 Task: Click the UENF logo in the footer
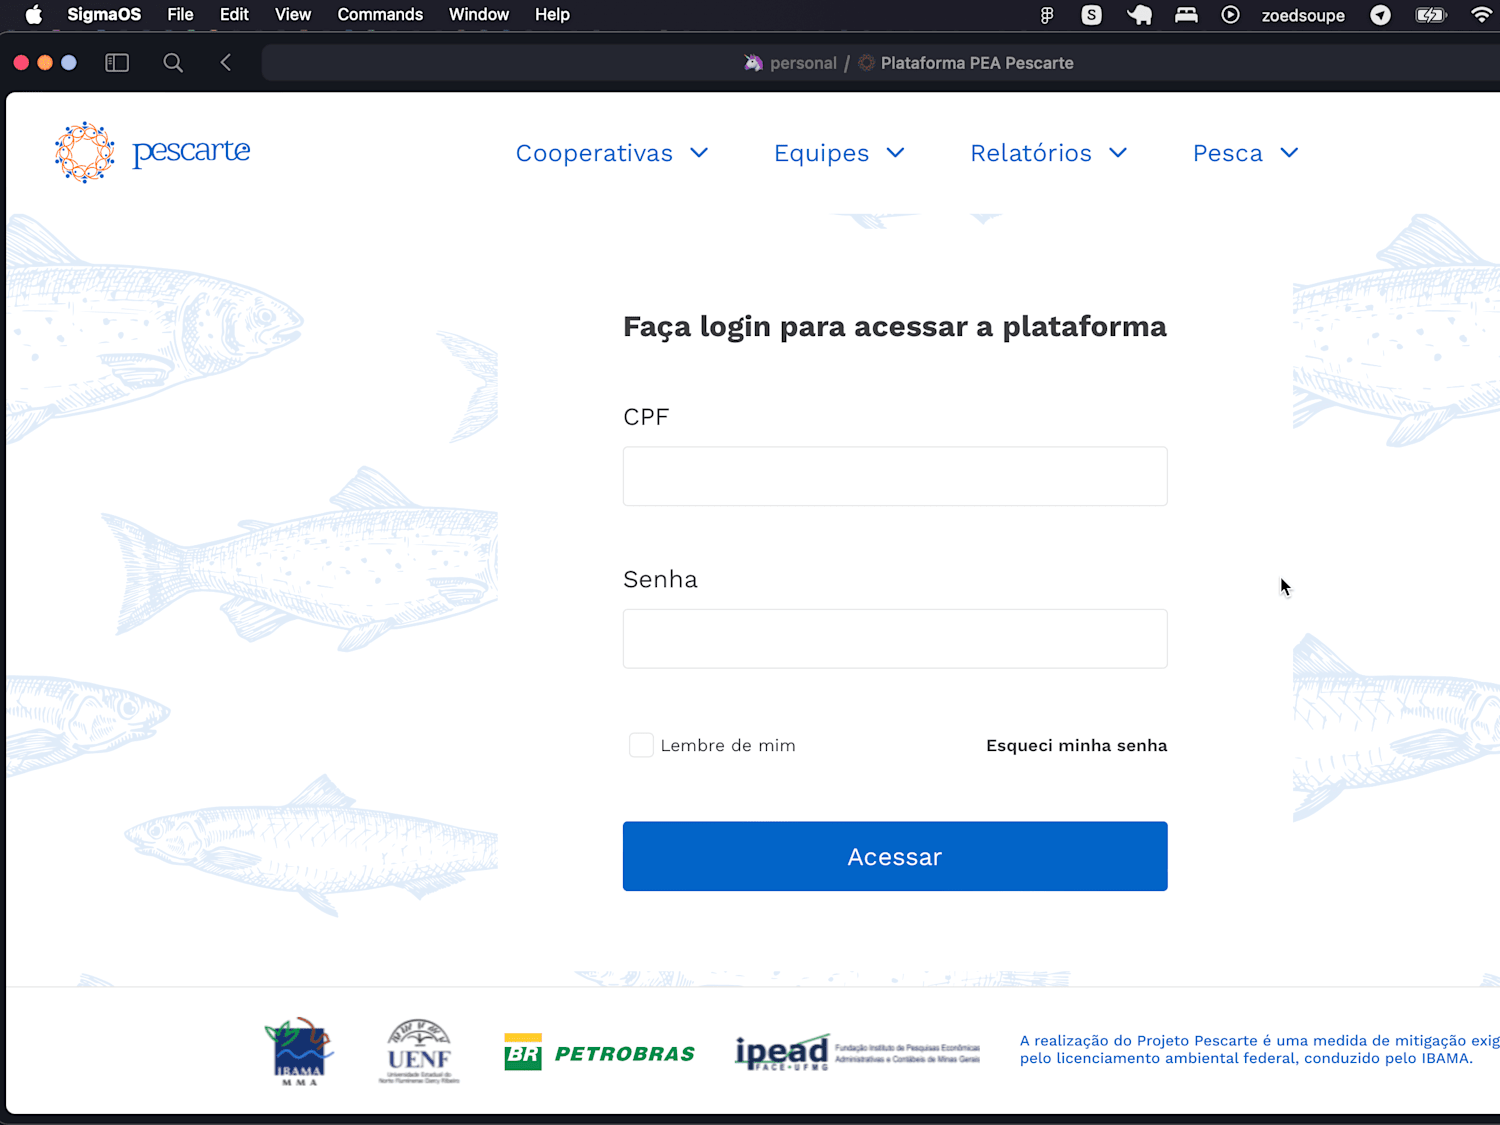point(419,1052)
